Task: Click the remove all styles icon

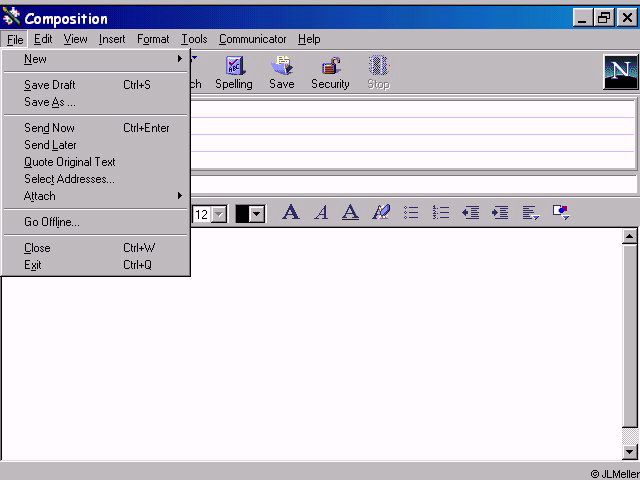Action: tap(381, 212)
